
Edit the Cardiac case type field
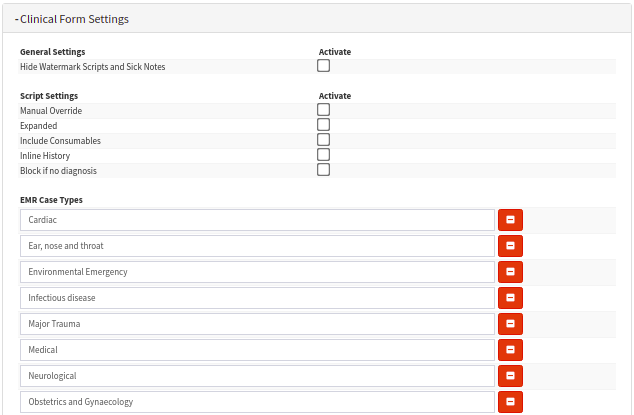click(258, 220)
